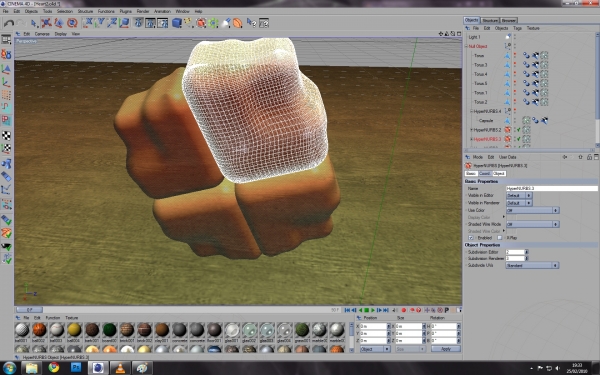Click the Undo arrow in the toolbar
This screenshot has width=600, height=375.
coord(8,23)
